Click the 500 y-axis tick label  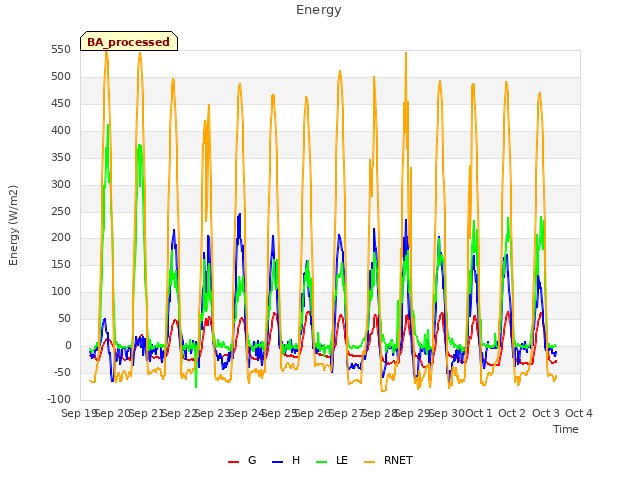61,76
